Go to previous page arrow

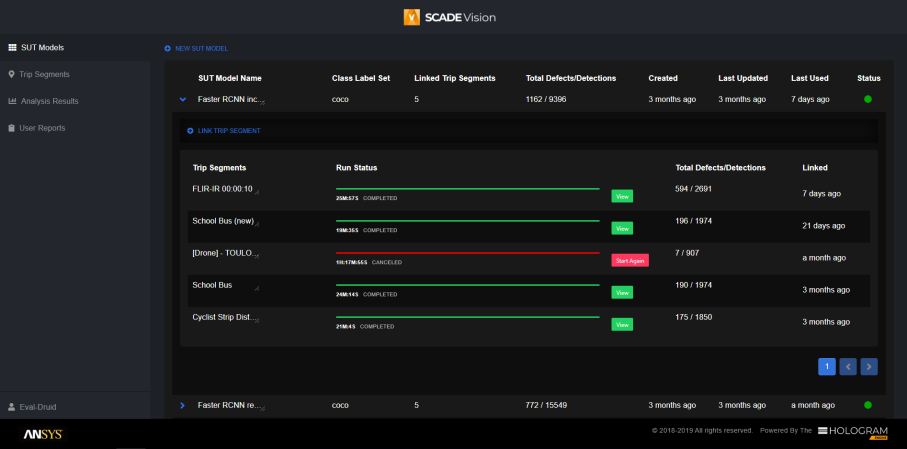tap(848, 366)
